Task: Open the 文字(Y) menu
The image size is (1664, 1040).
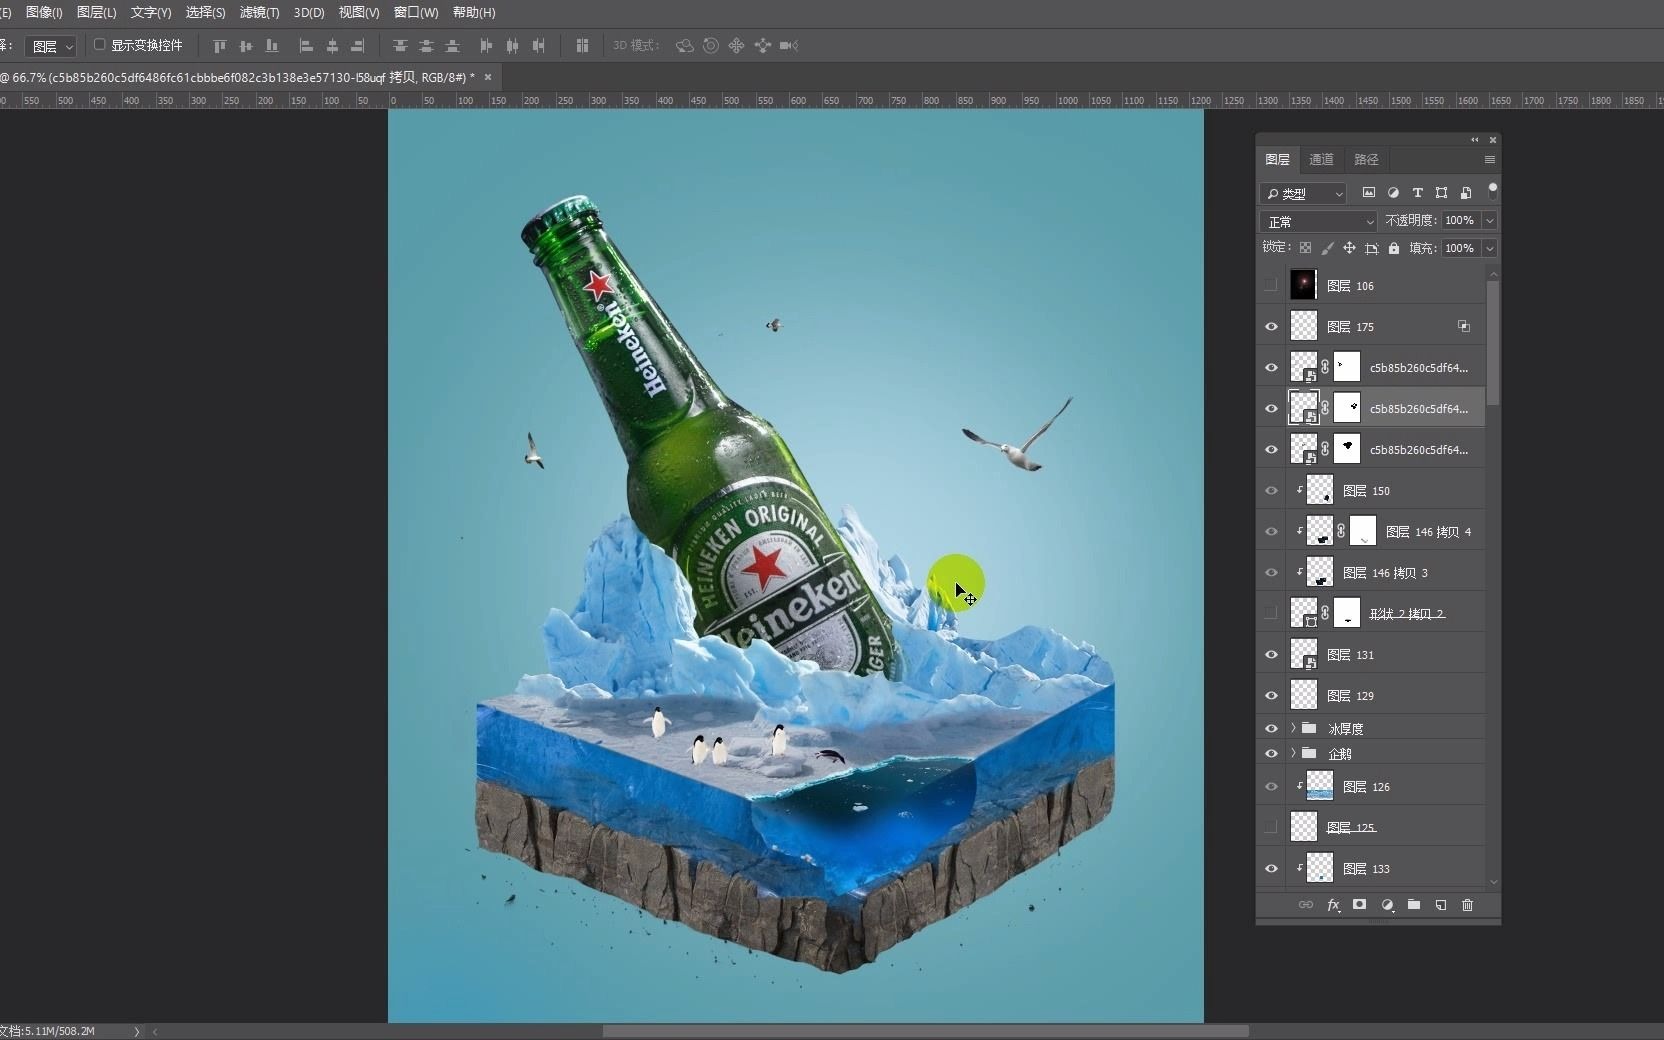Action: 151,12
